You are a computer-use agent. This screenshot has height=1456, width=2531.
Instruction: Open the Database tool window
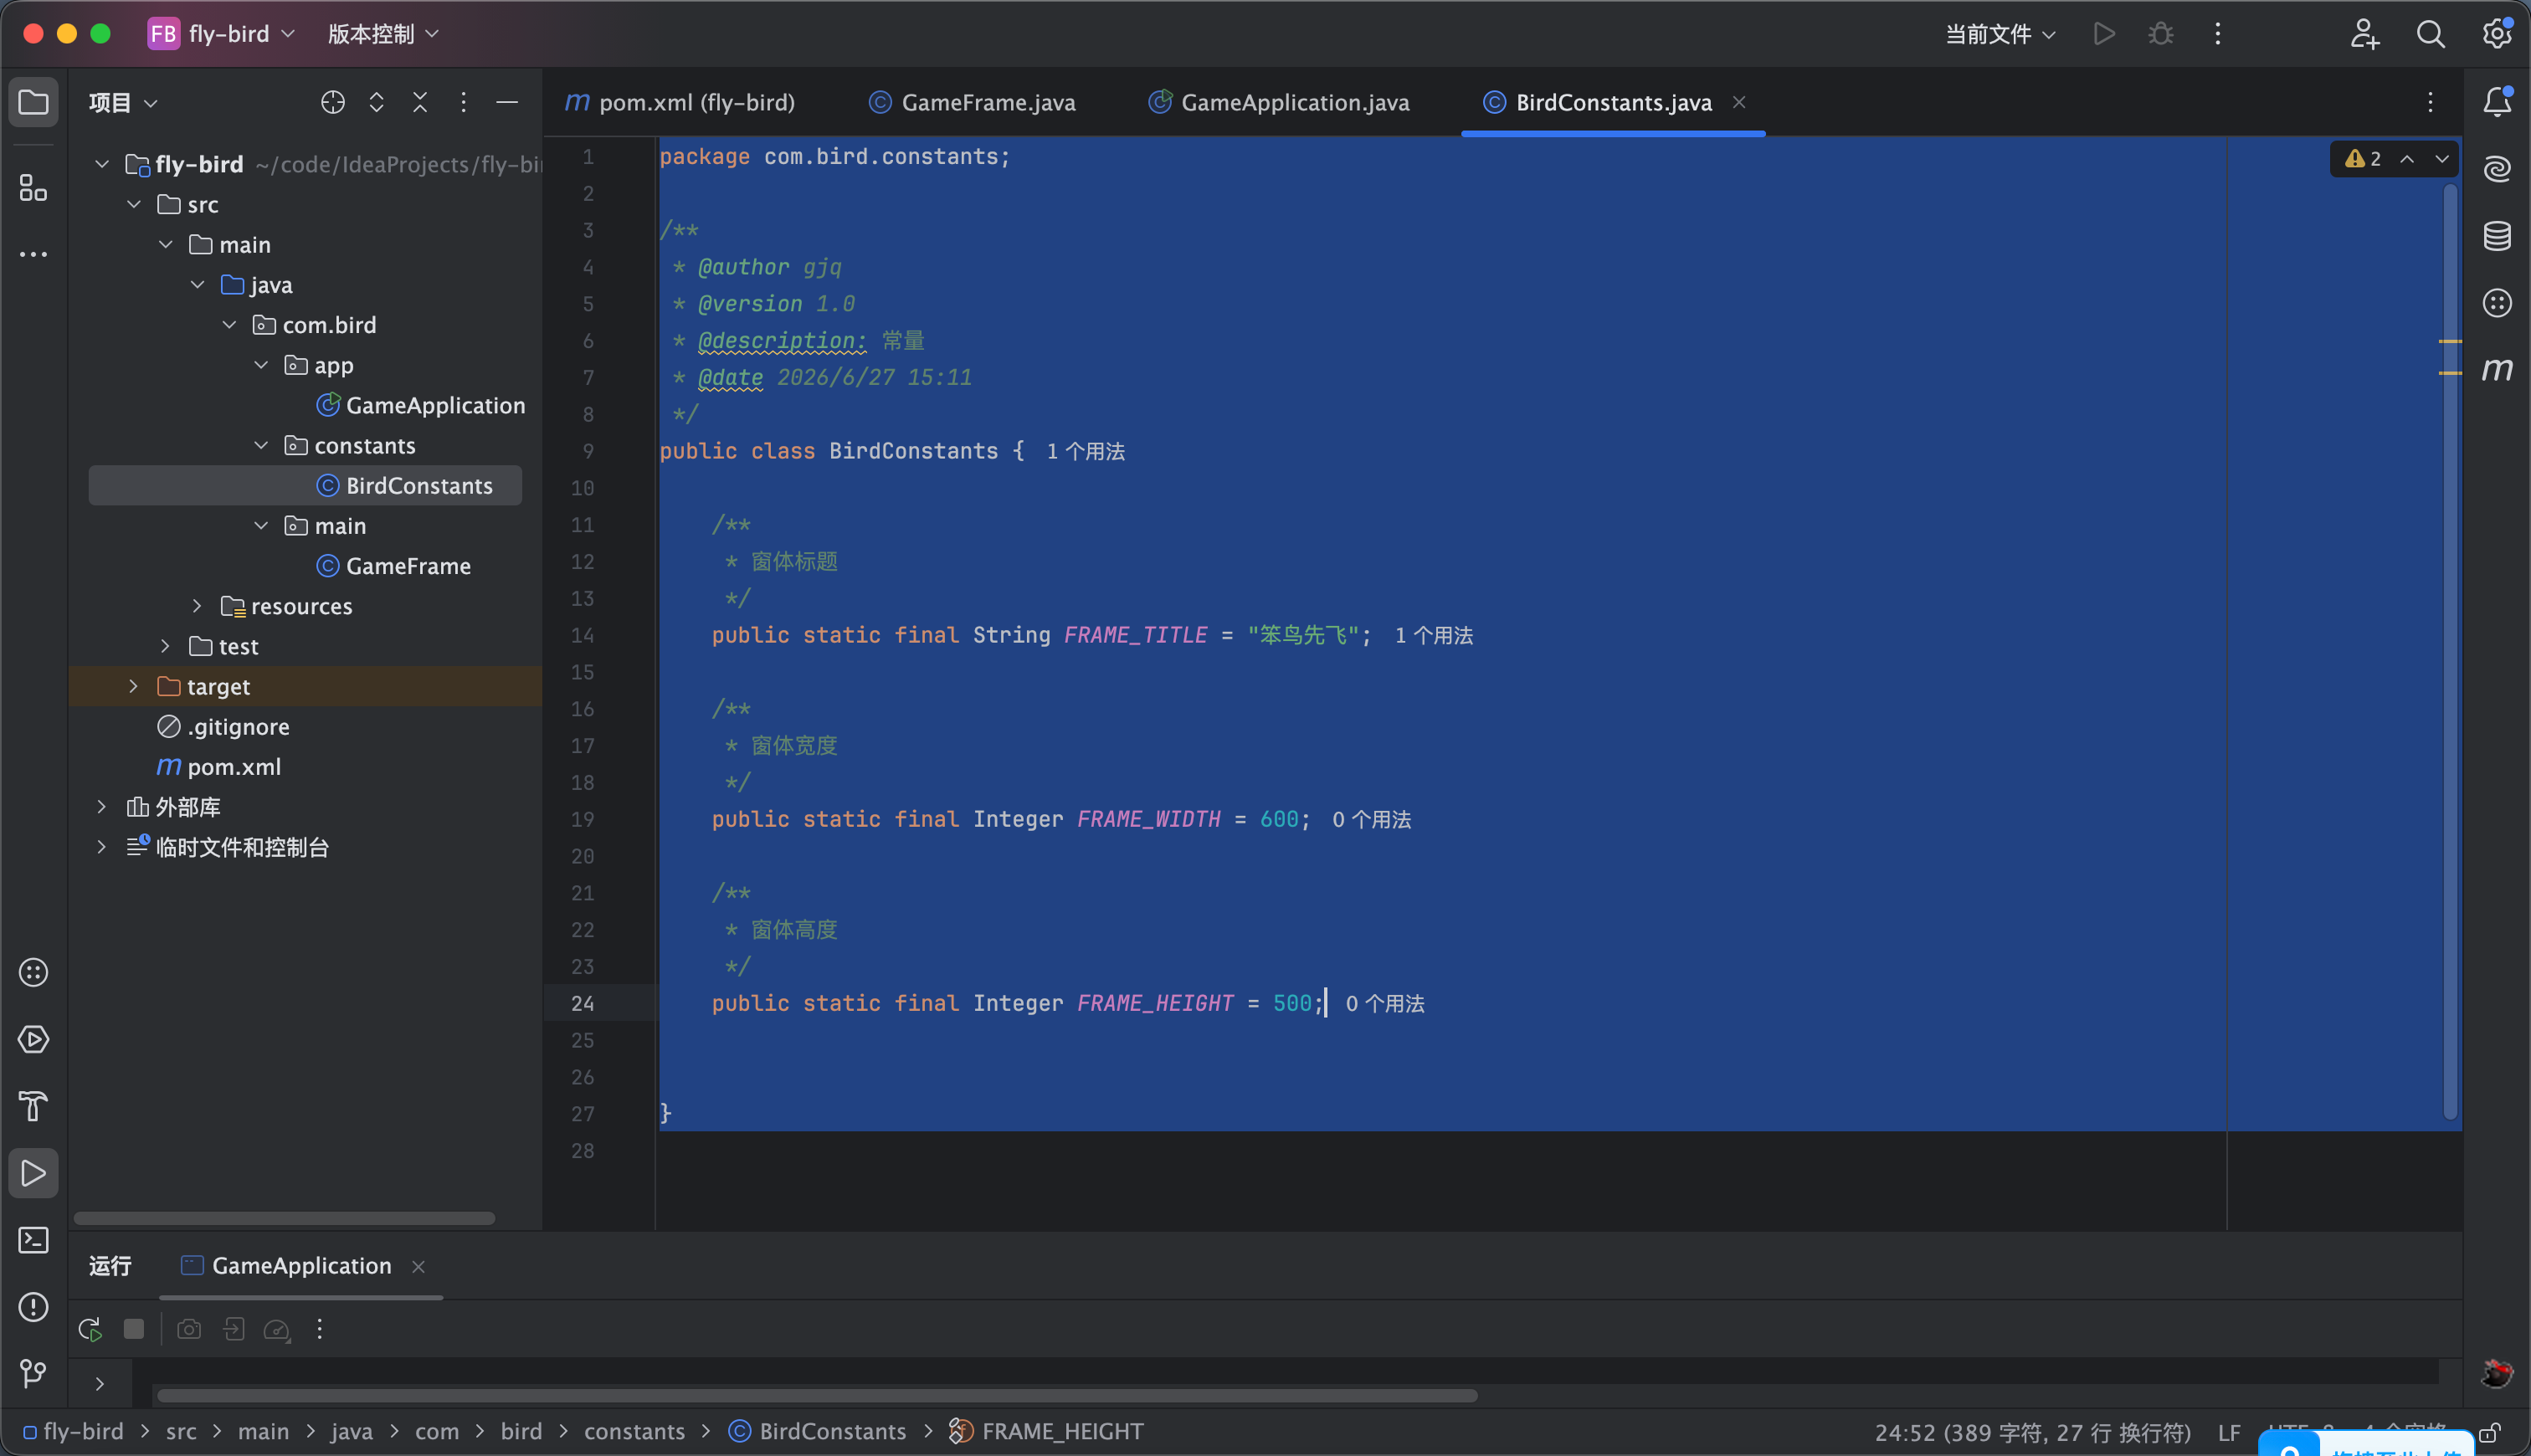(2497, 235)
